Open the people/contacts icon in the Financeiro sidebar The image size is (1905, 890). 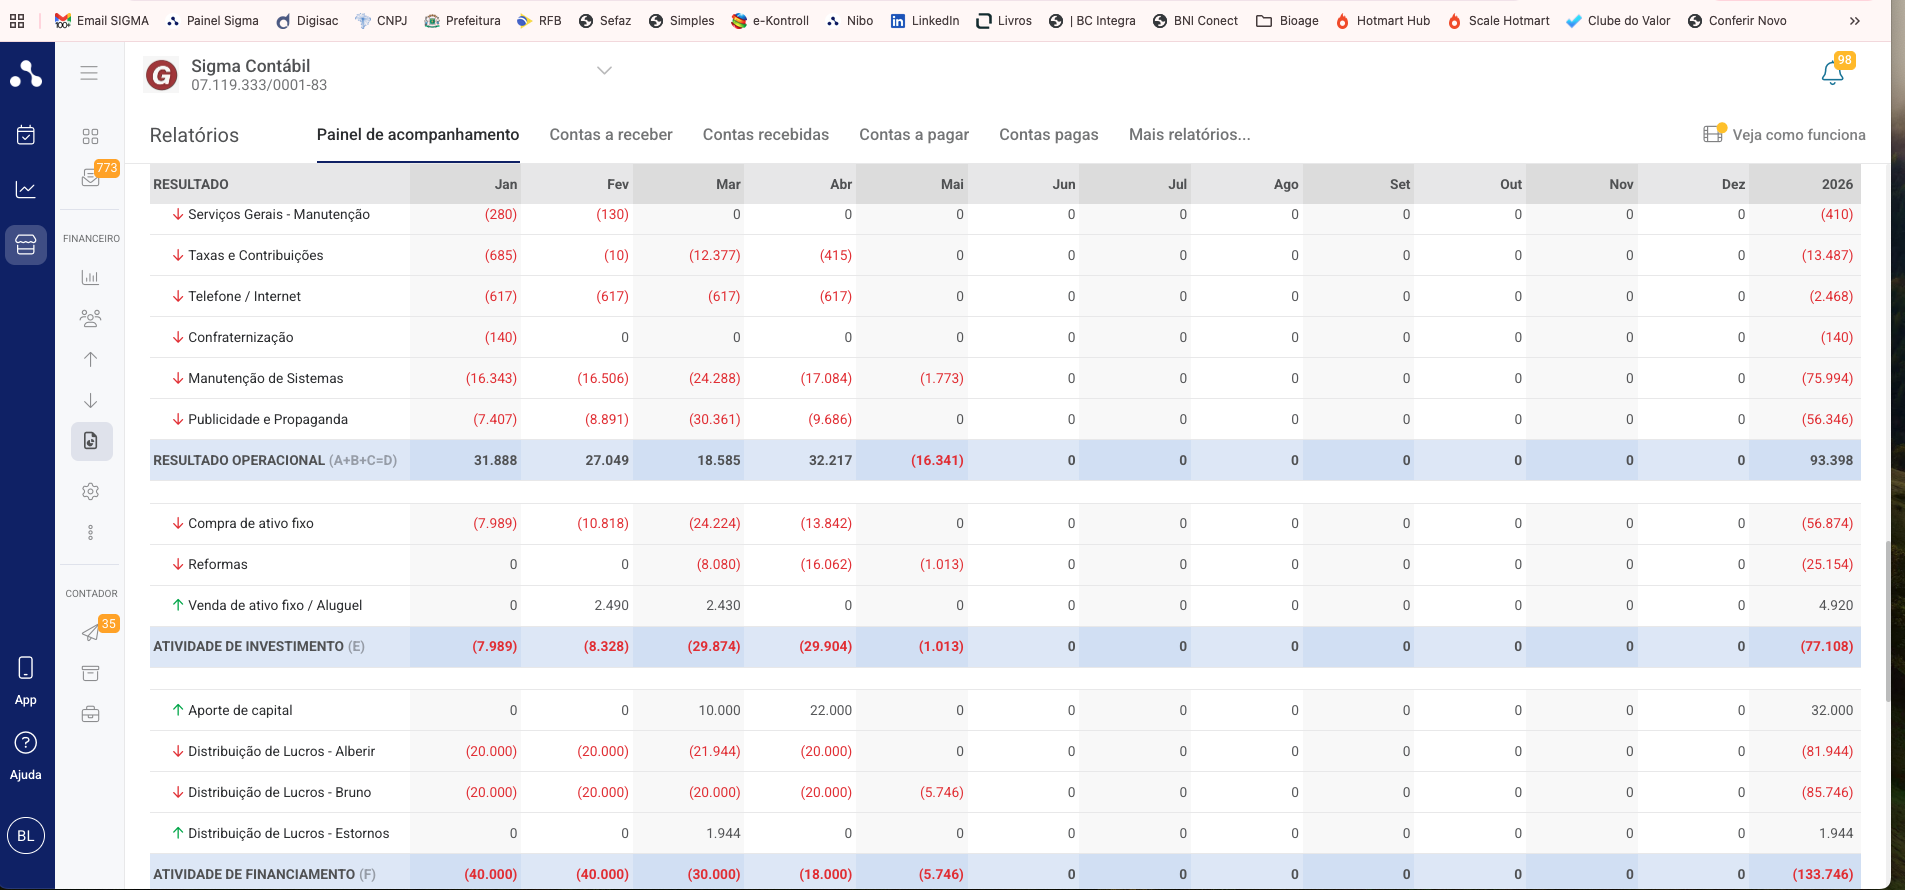point(90,318)
